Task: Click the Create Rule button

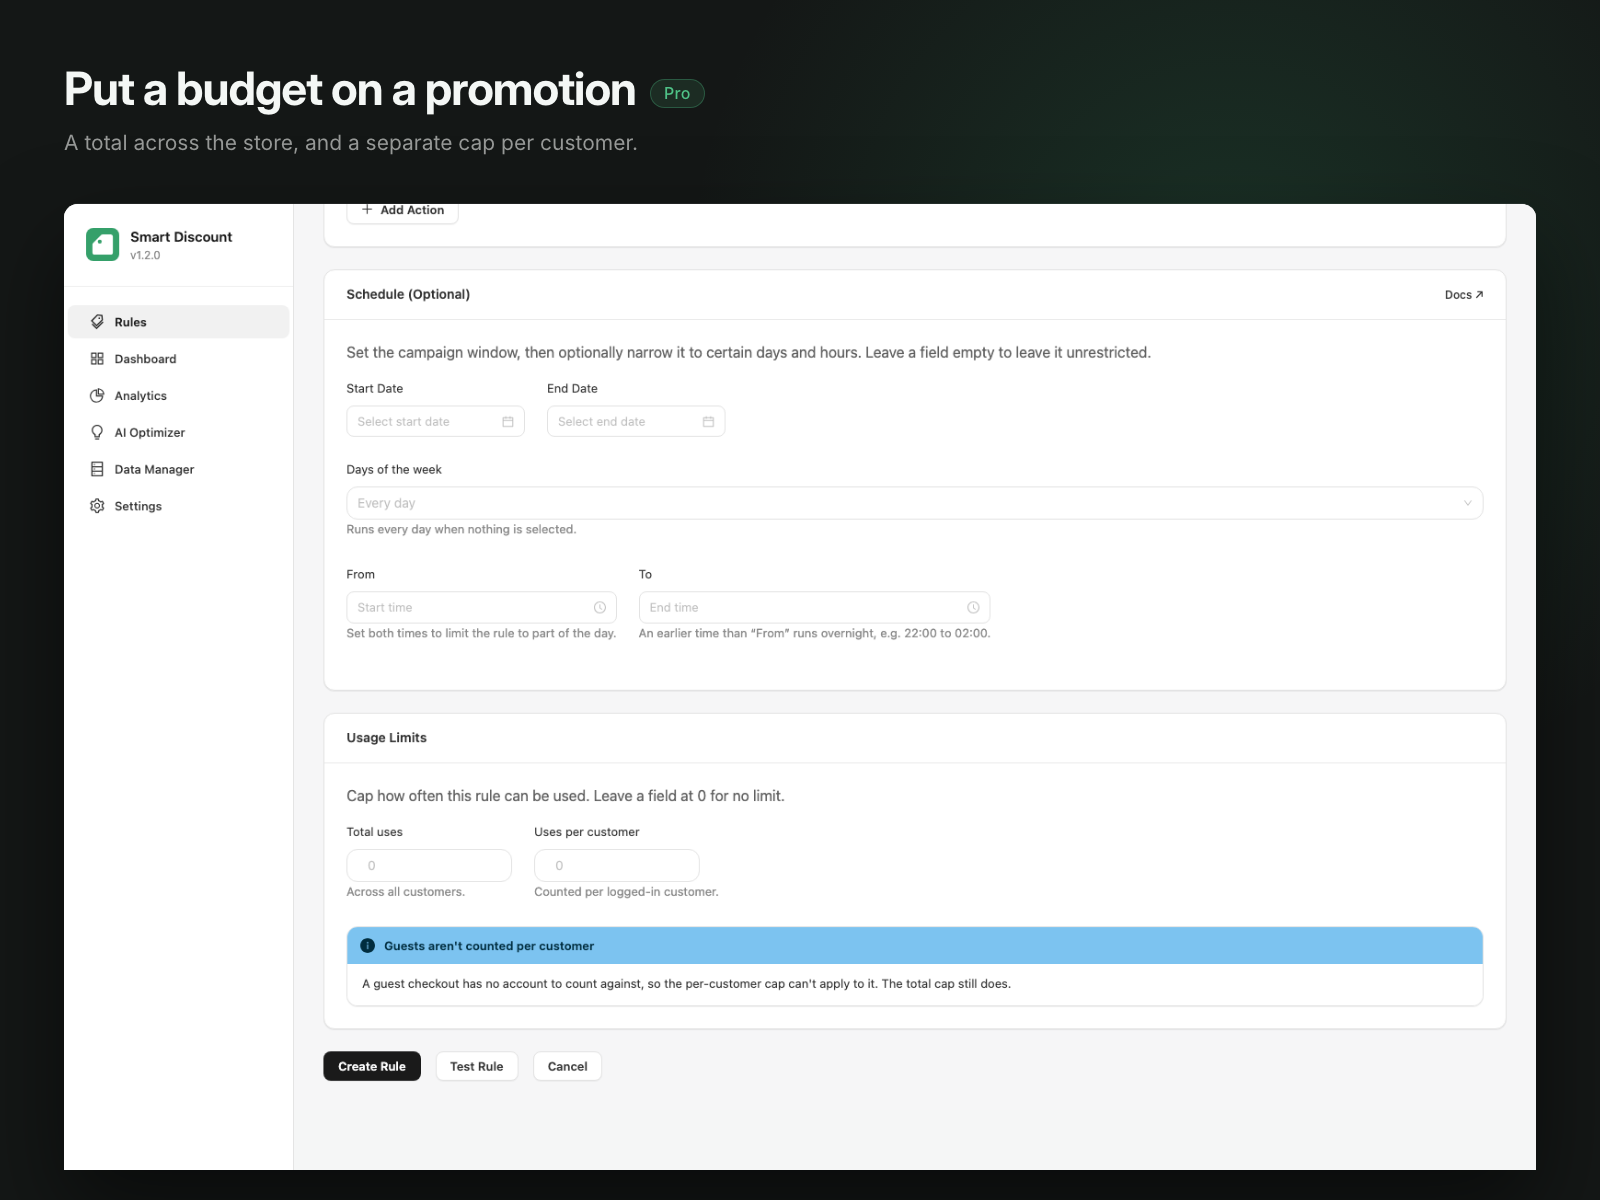Action: point(372,1066)
